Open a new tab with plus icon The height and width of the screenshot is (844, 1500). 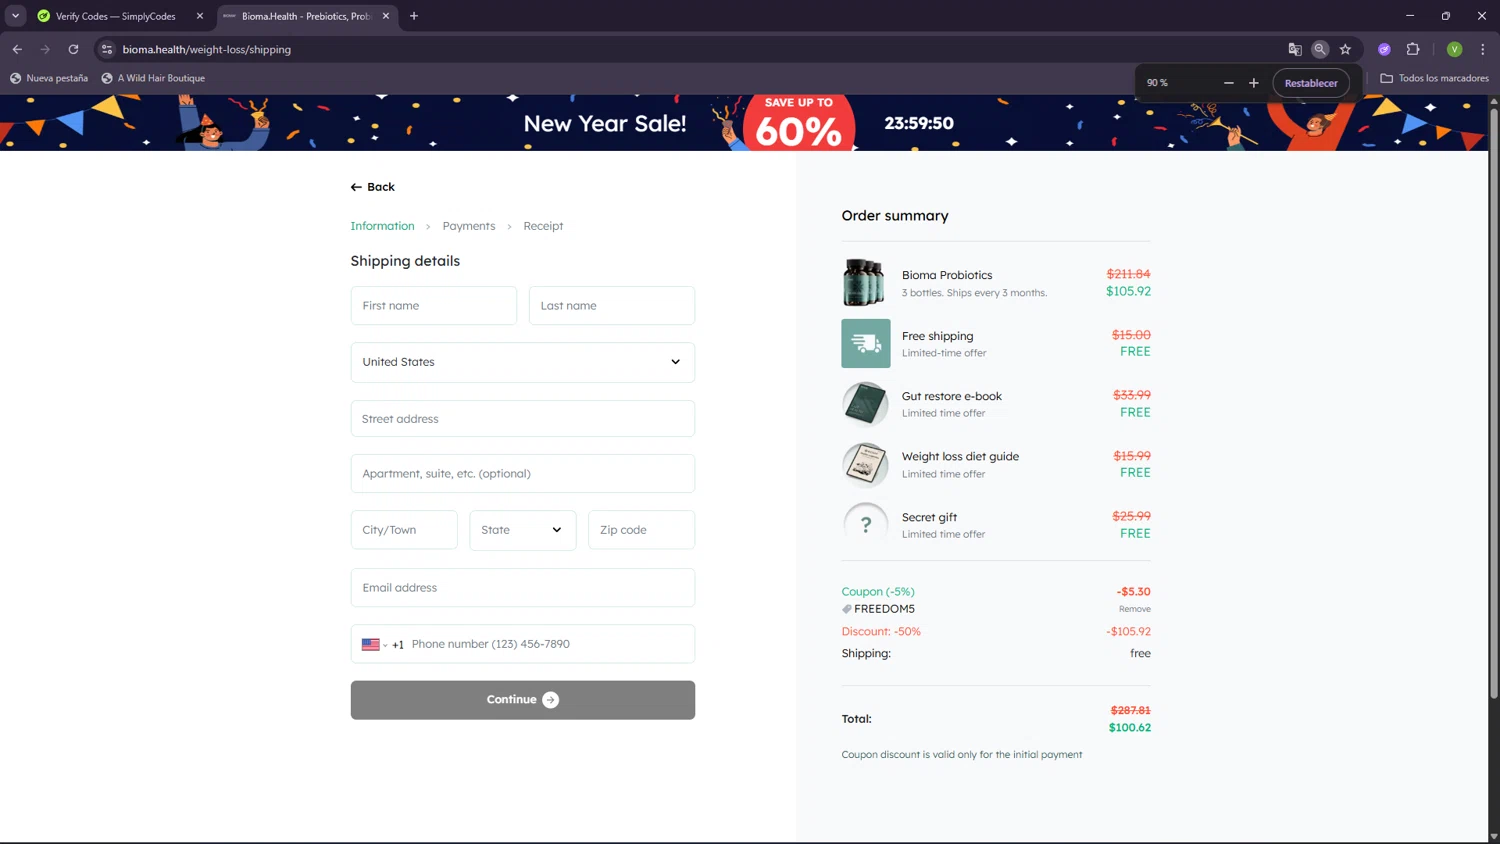(413, 16)
